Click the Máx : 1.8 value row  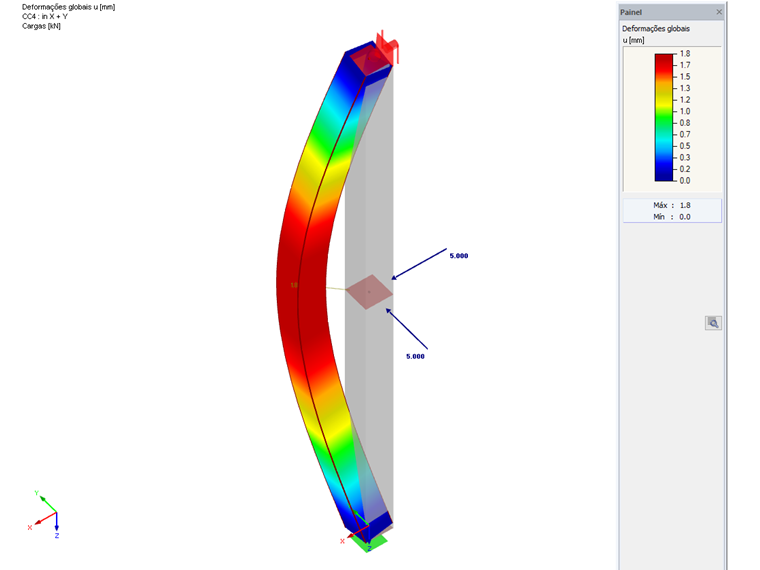(672, 205)
